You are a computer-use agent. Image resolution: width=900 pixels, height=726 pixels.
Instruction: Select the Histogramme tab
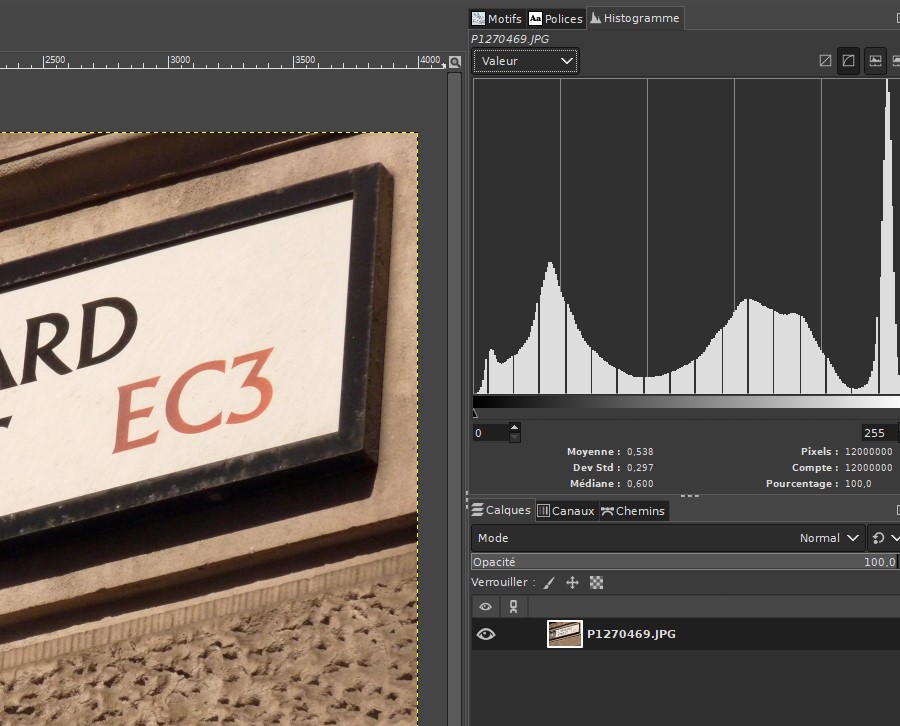tap(634, 18)
